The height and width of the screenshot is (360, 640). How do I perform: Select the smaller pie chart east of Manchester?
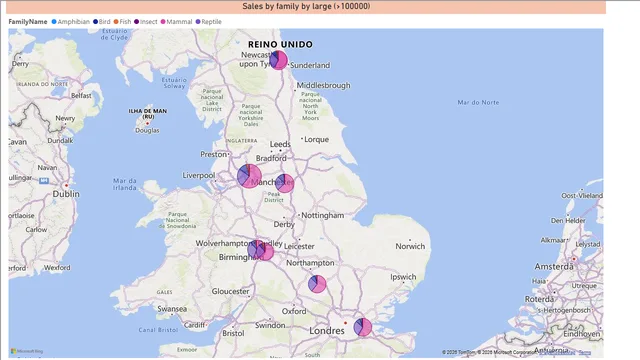pyautogui.click(x=285, y=183)
